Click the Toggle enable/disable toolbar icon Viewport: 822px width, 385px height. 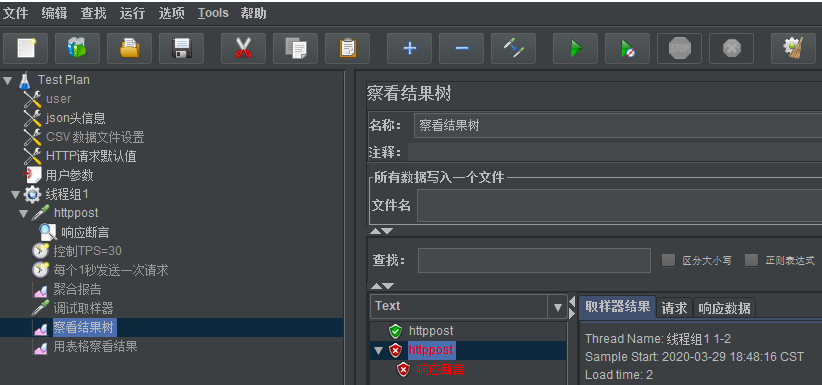(x=513, y=49)
